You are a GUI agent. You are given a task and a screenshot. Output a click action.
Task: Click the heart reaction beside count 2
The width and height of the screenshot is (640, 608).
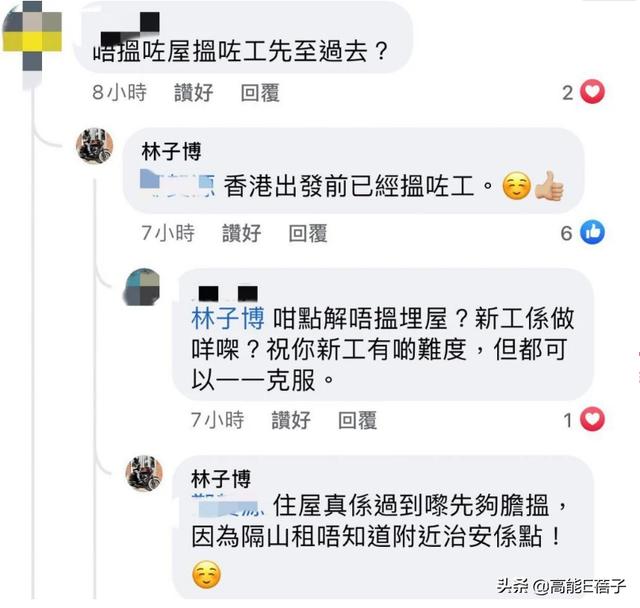(x=592, y=91)
